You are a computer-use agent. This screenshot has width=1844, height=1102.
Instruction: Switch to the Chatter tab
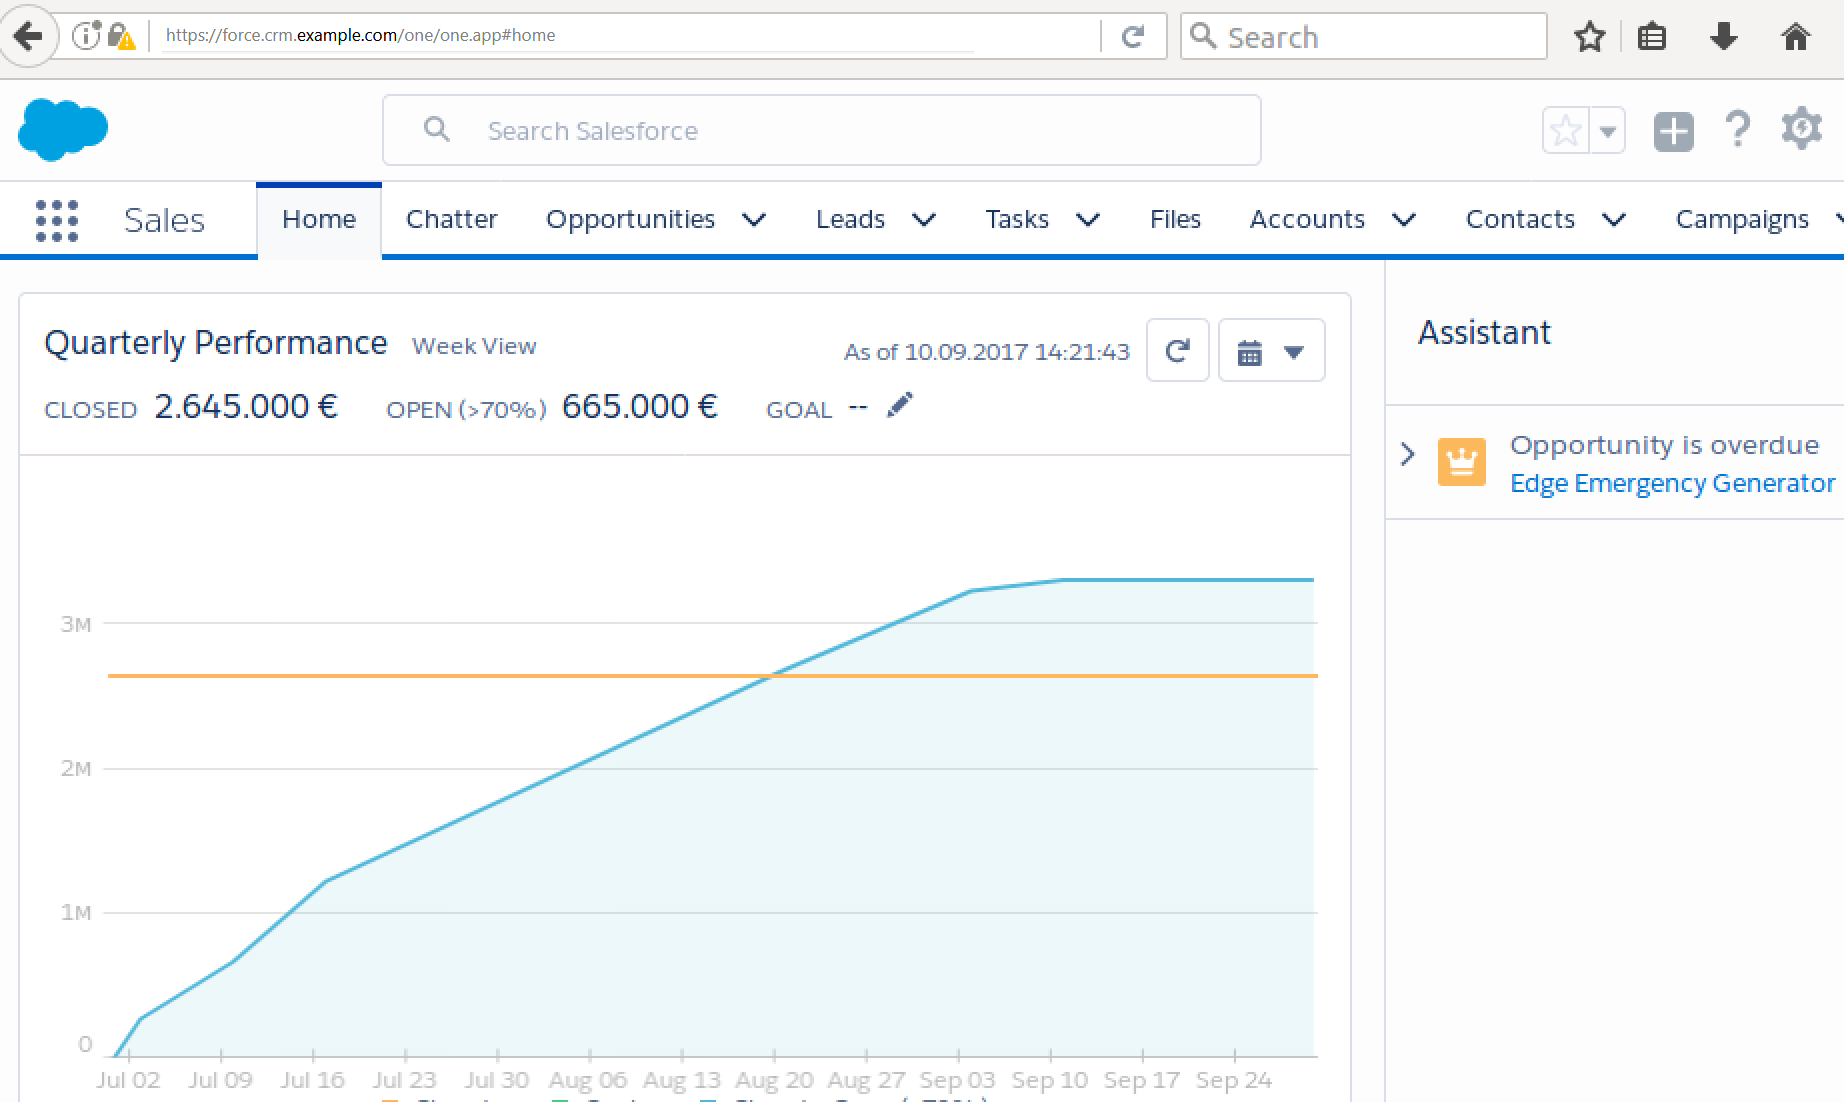[451, 220]
